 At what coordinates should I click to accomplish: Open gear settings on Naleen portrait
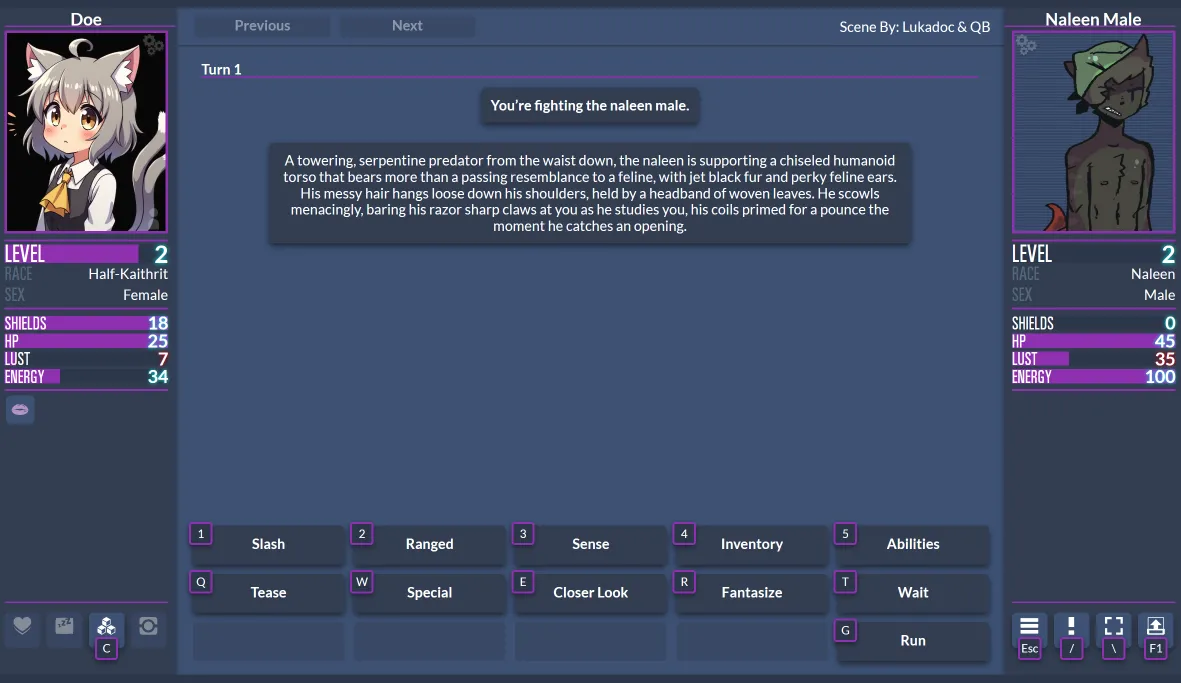click(x=1026, y=44)
